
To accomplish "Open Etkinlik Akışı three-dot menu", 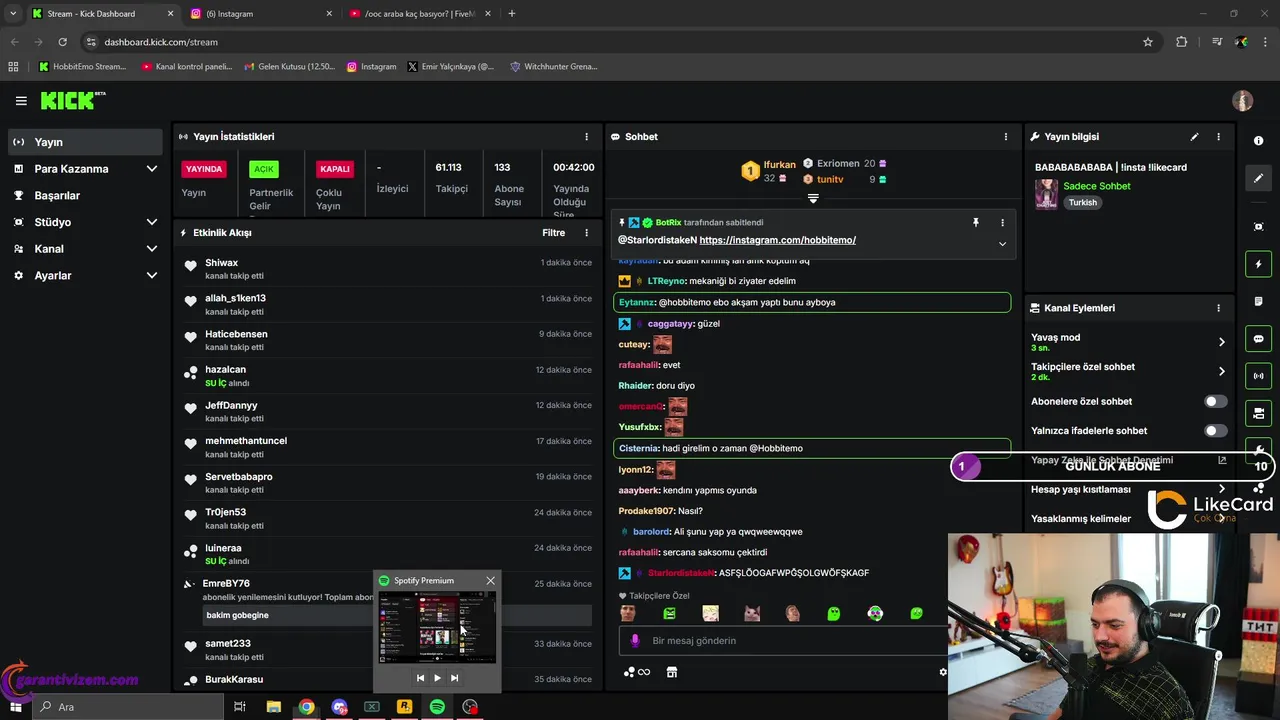I will (587, 233).
